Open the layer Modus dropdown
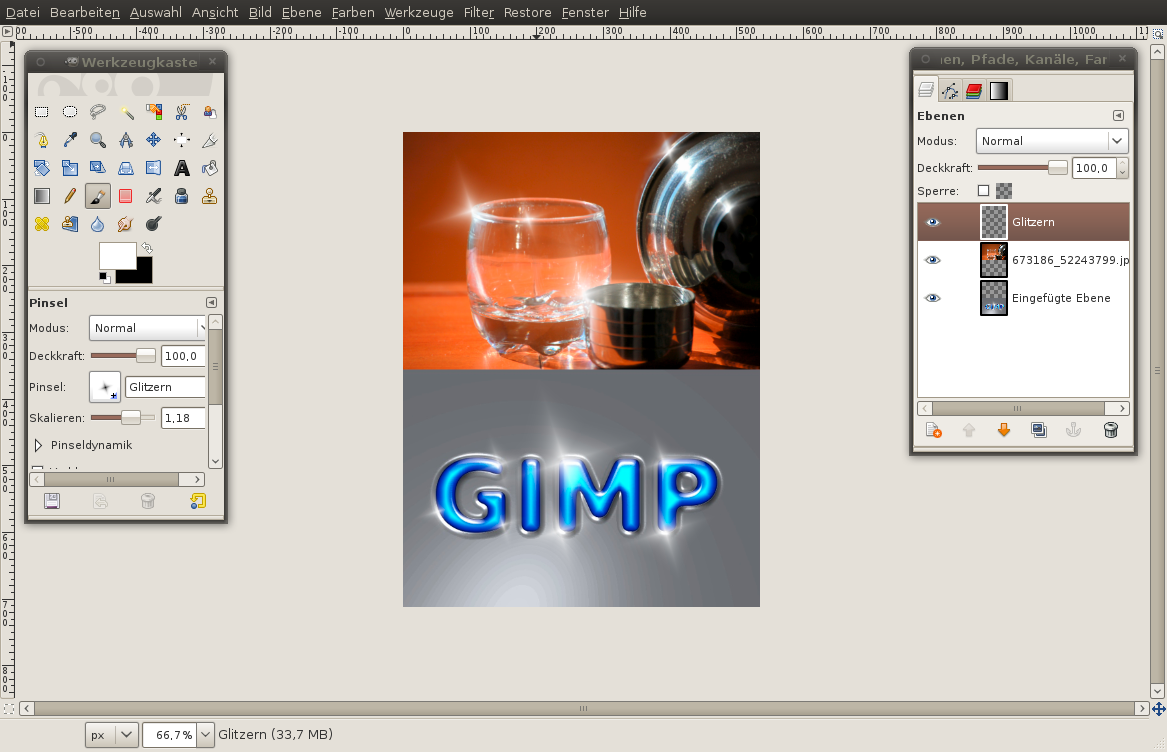 point(1052,141)
